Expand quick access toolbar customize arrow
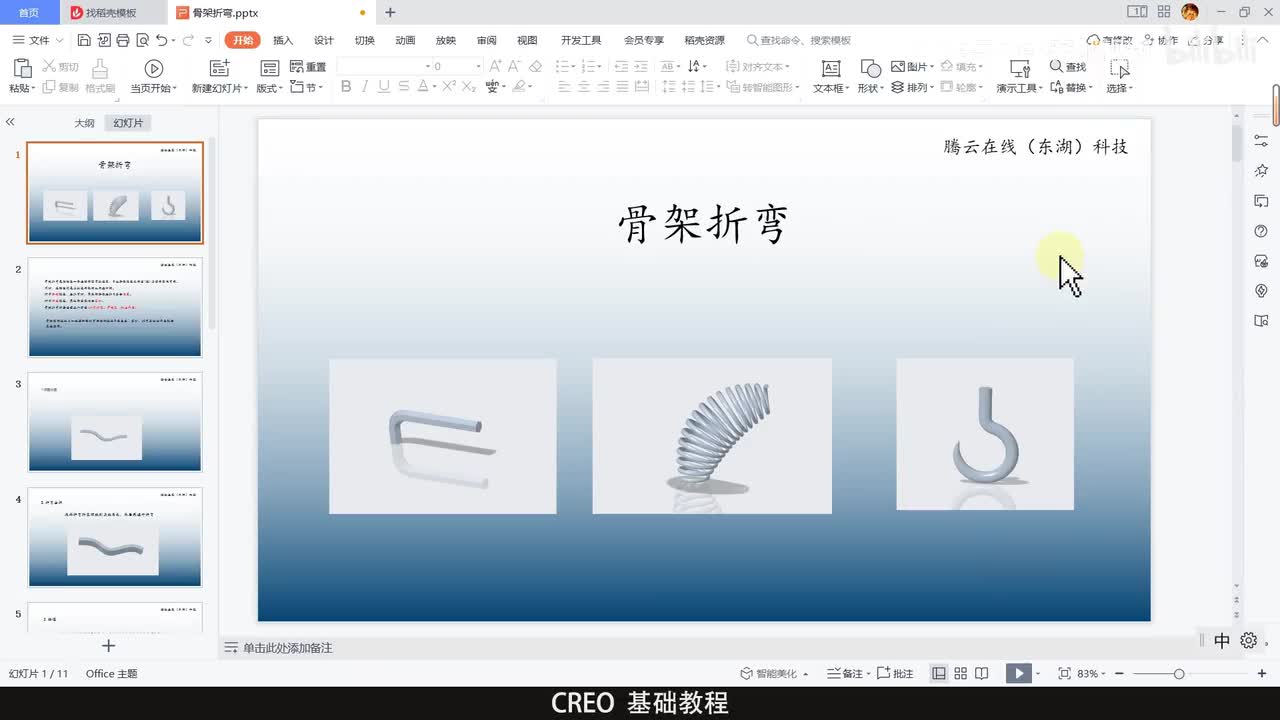The height and width of the screenshot is (720, 1280). click(208, 40)
